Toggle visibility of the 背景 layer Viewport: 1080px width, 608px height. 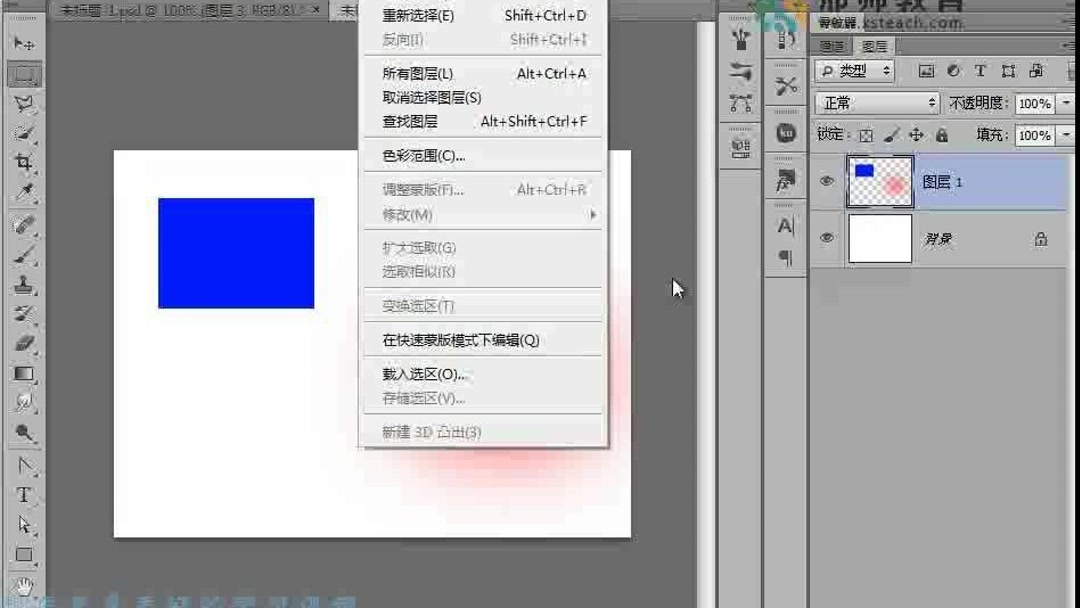point(826,237)
